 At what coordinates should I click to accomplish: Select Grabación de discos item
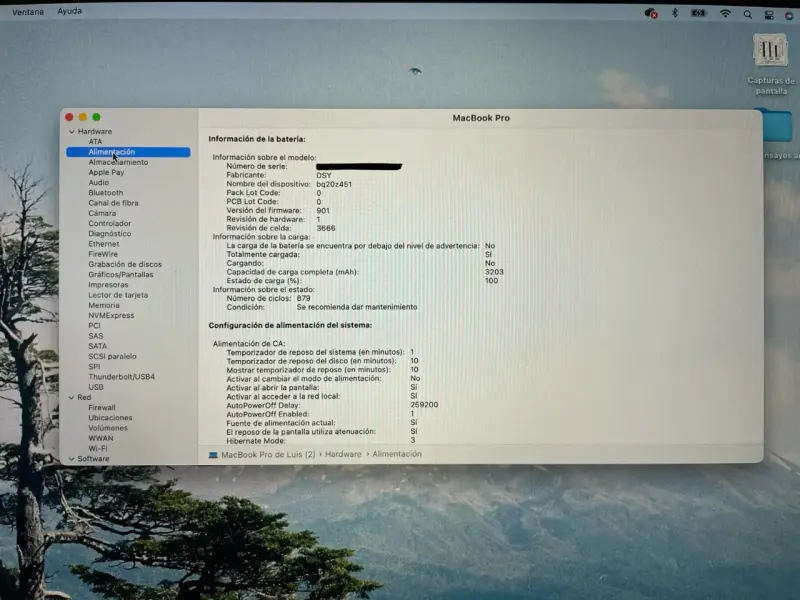coord(125,264)
